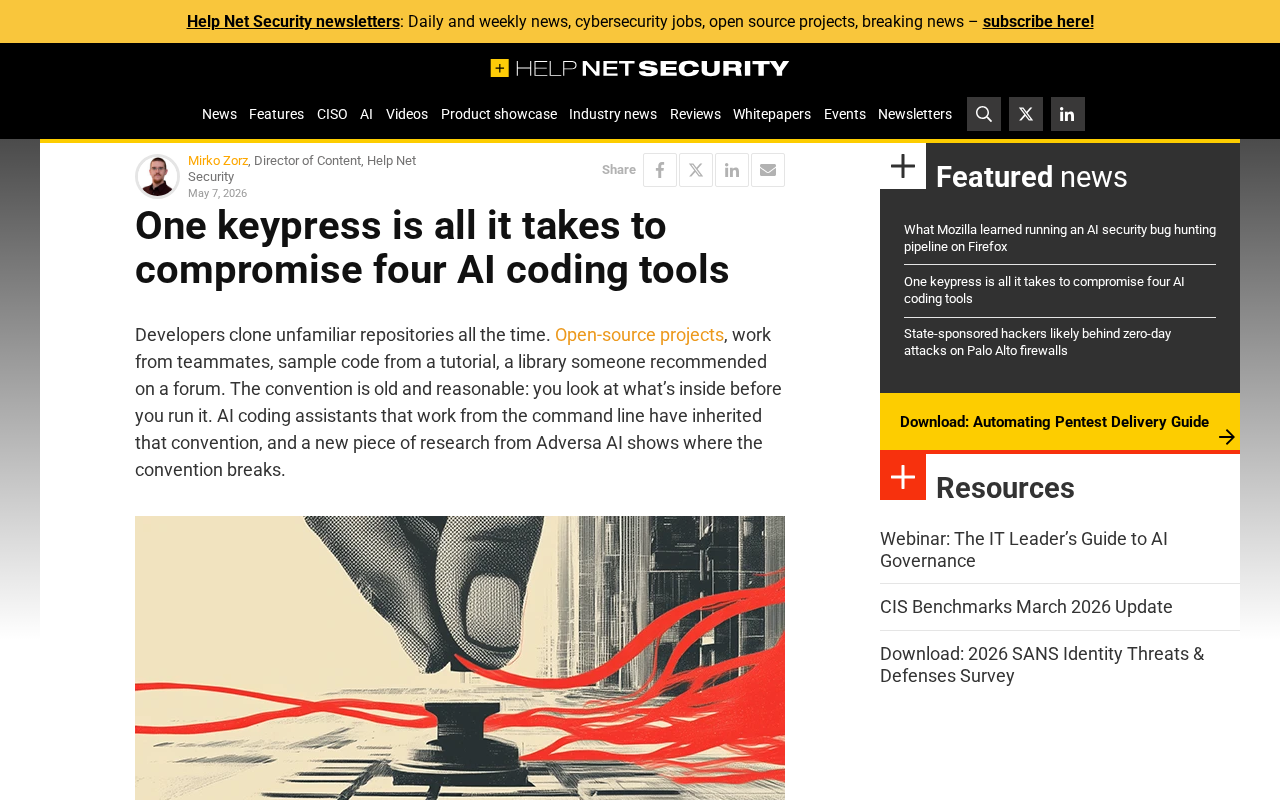Go to the CISO section
The height and width of the screenshot is (800, 1280).
tap(332, 114)
